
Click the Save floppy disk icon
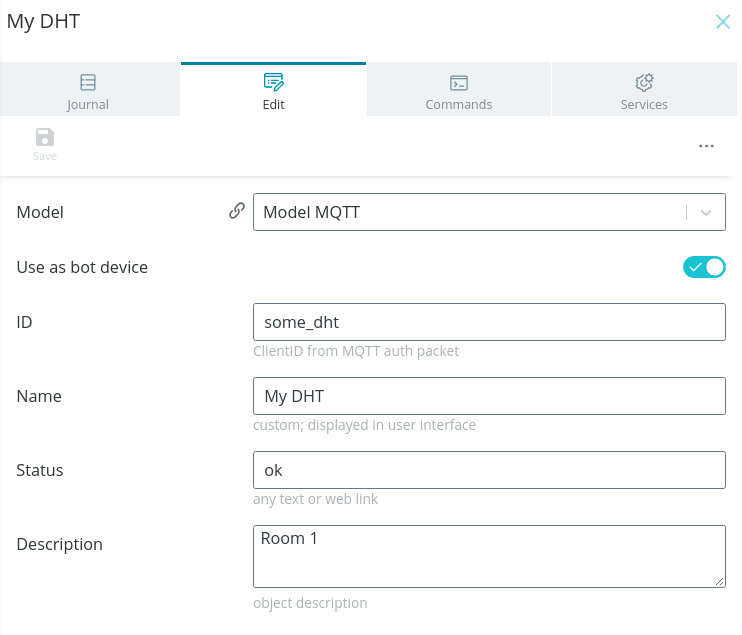point(45,137)
